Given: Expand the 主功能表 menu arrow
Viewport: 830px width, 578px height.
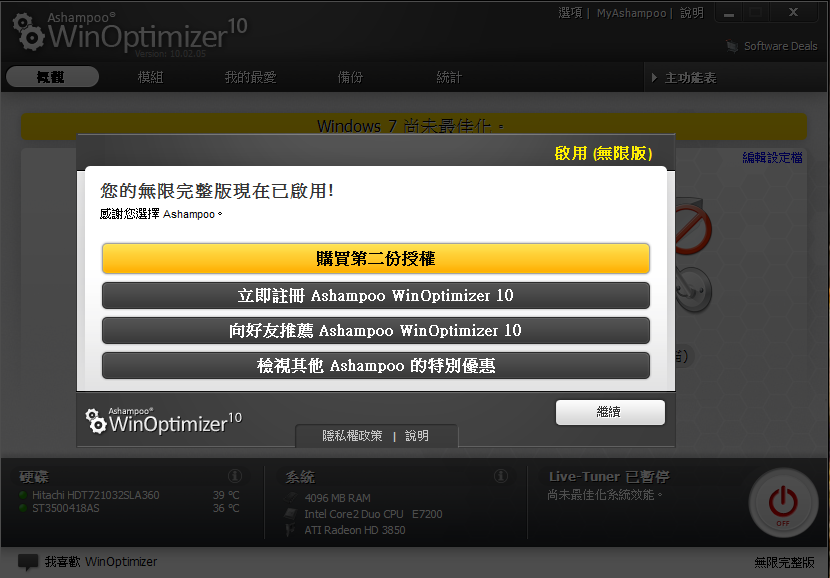Looking at the screenshot, I should (x=654, y=78).
